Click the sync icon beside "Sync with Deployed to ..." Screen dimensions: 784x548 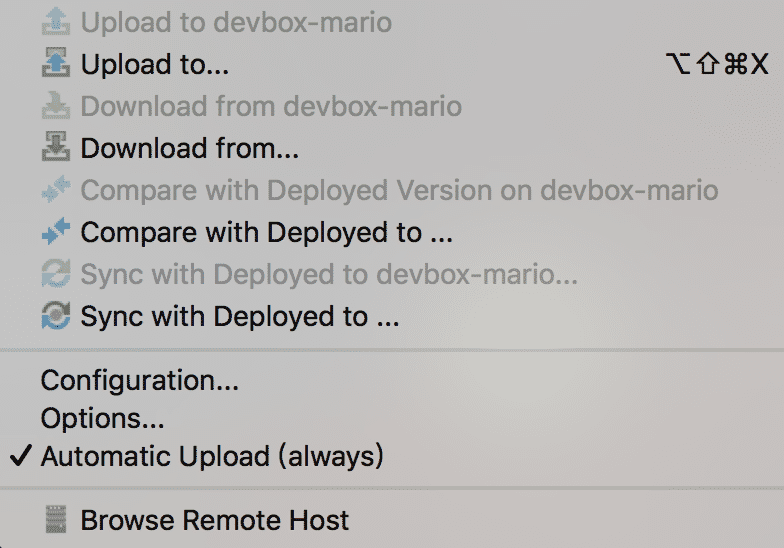pos(56,316)
